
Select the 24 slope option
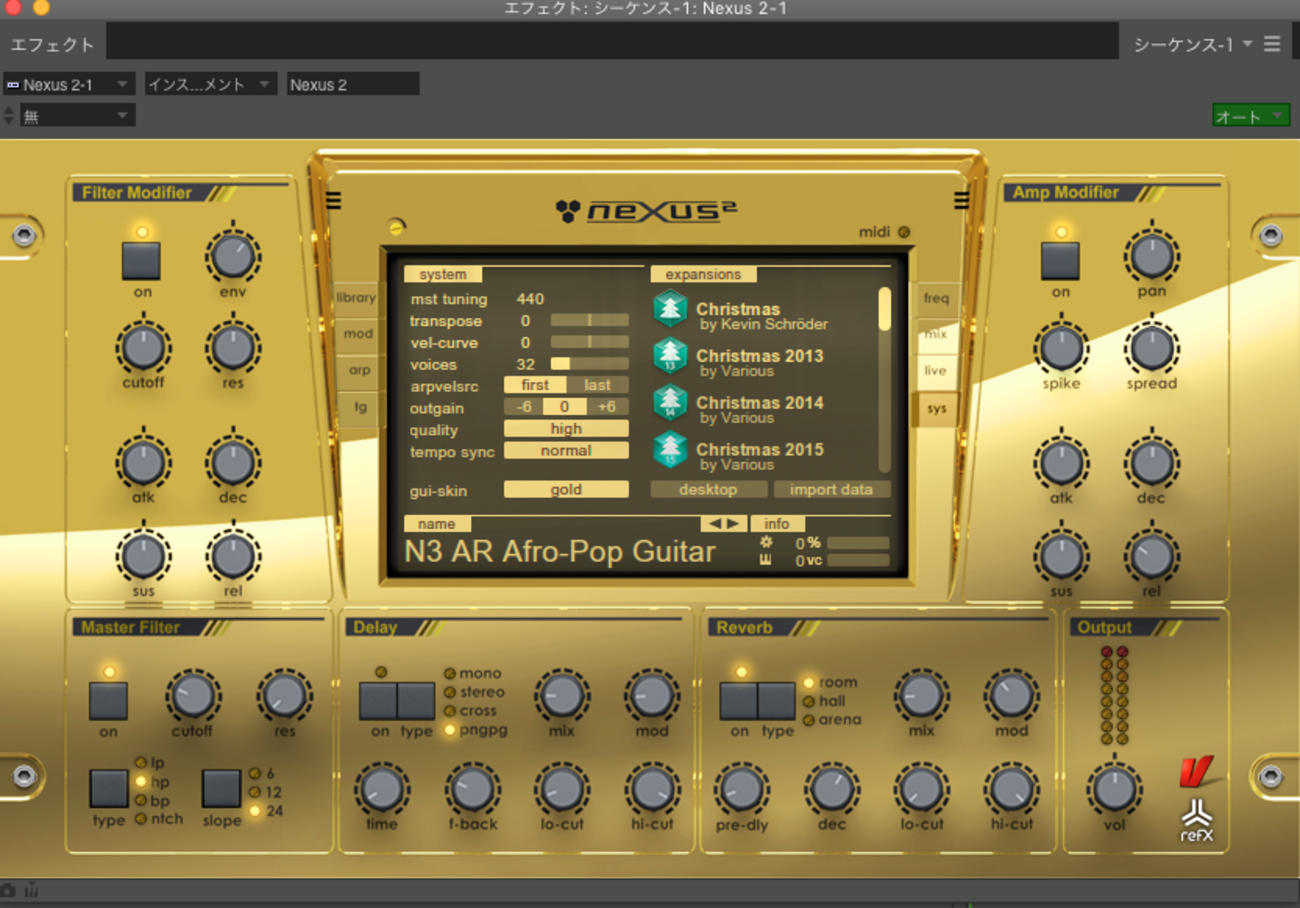255,811
